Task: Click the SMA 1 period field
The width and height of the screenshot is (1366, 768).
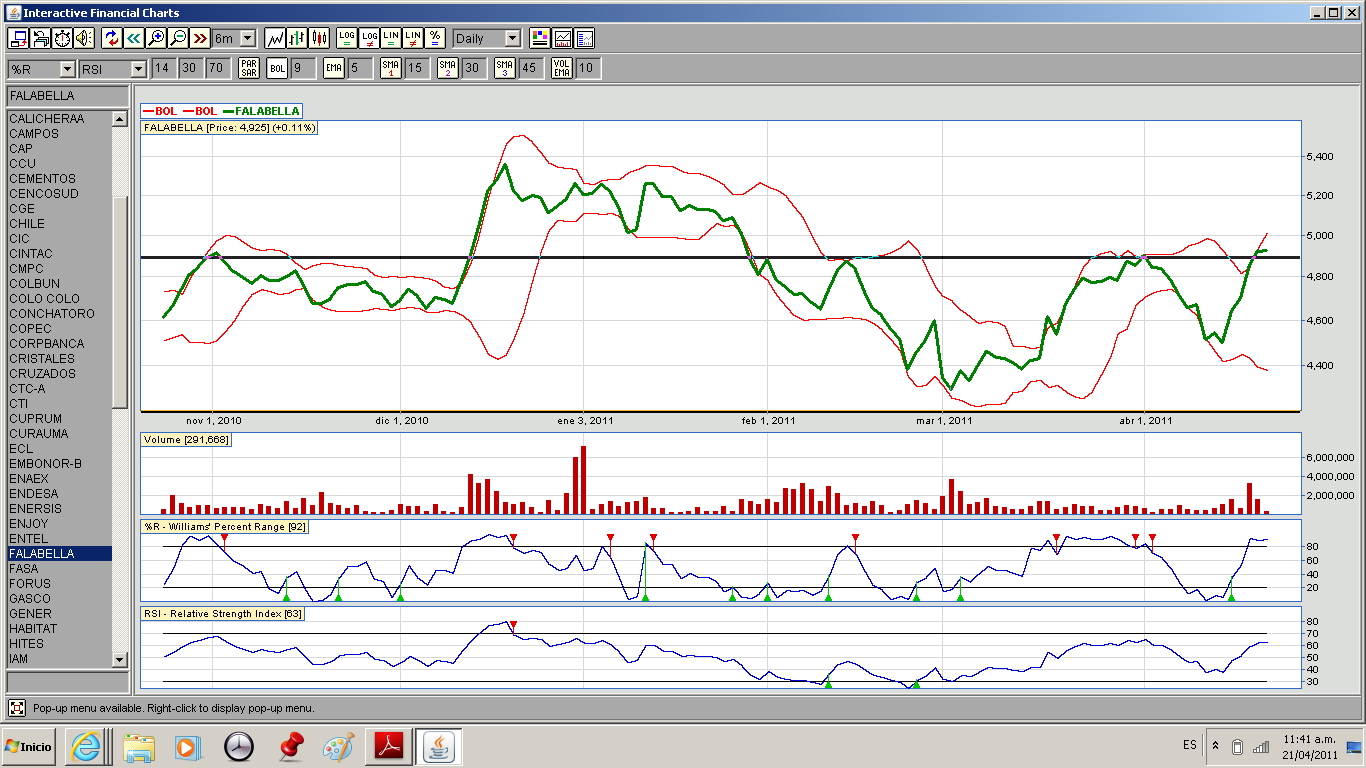Action: coord(415,68)
